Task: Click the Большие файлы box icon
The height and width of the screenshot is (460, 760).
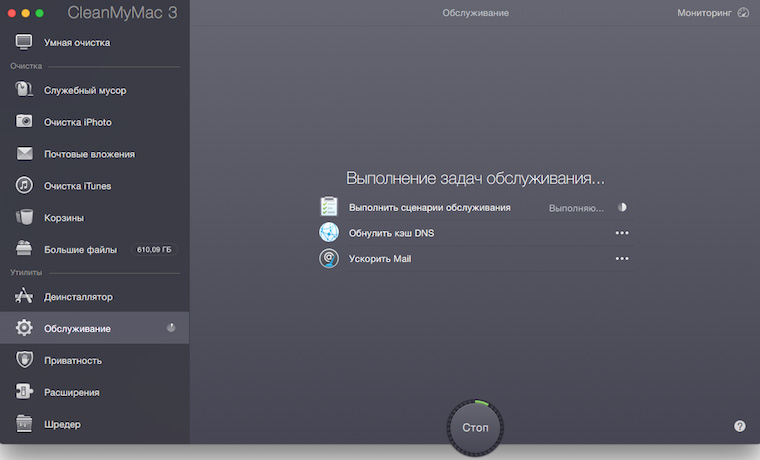Action: point(24,248)
